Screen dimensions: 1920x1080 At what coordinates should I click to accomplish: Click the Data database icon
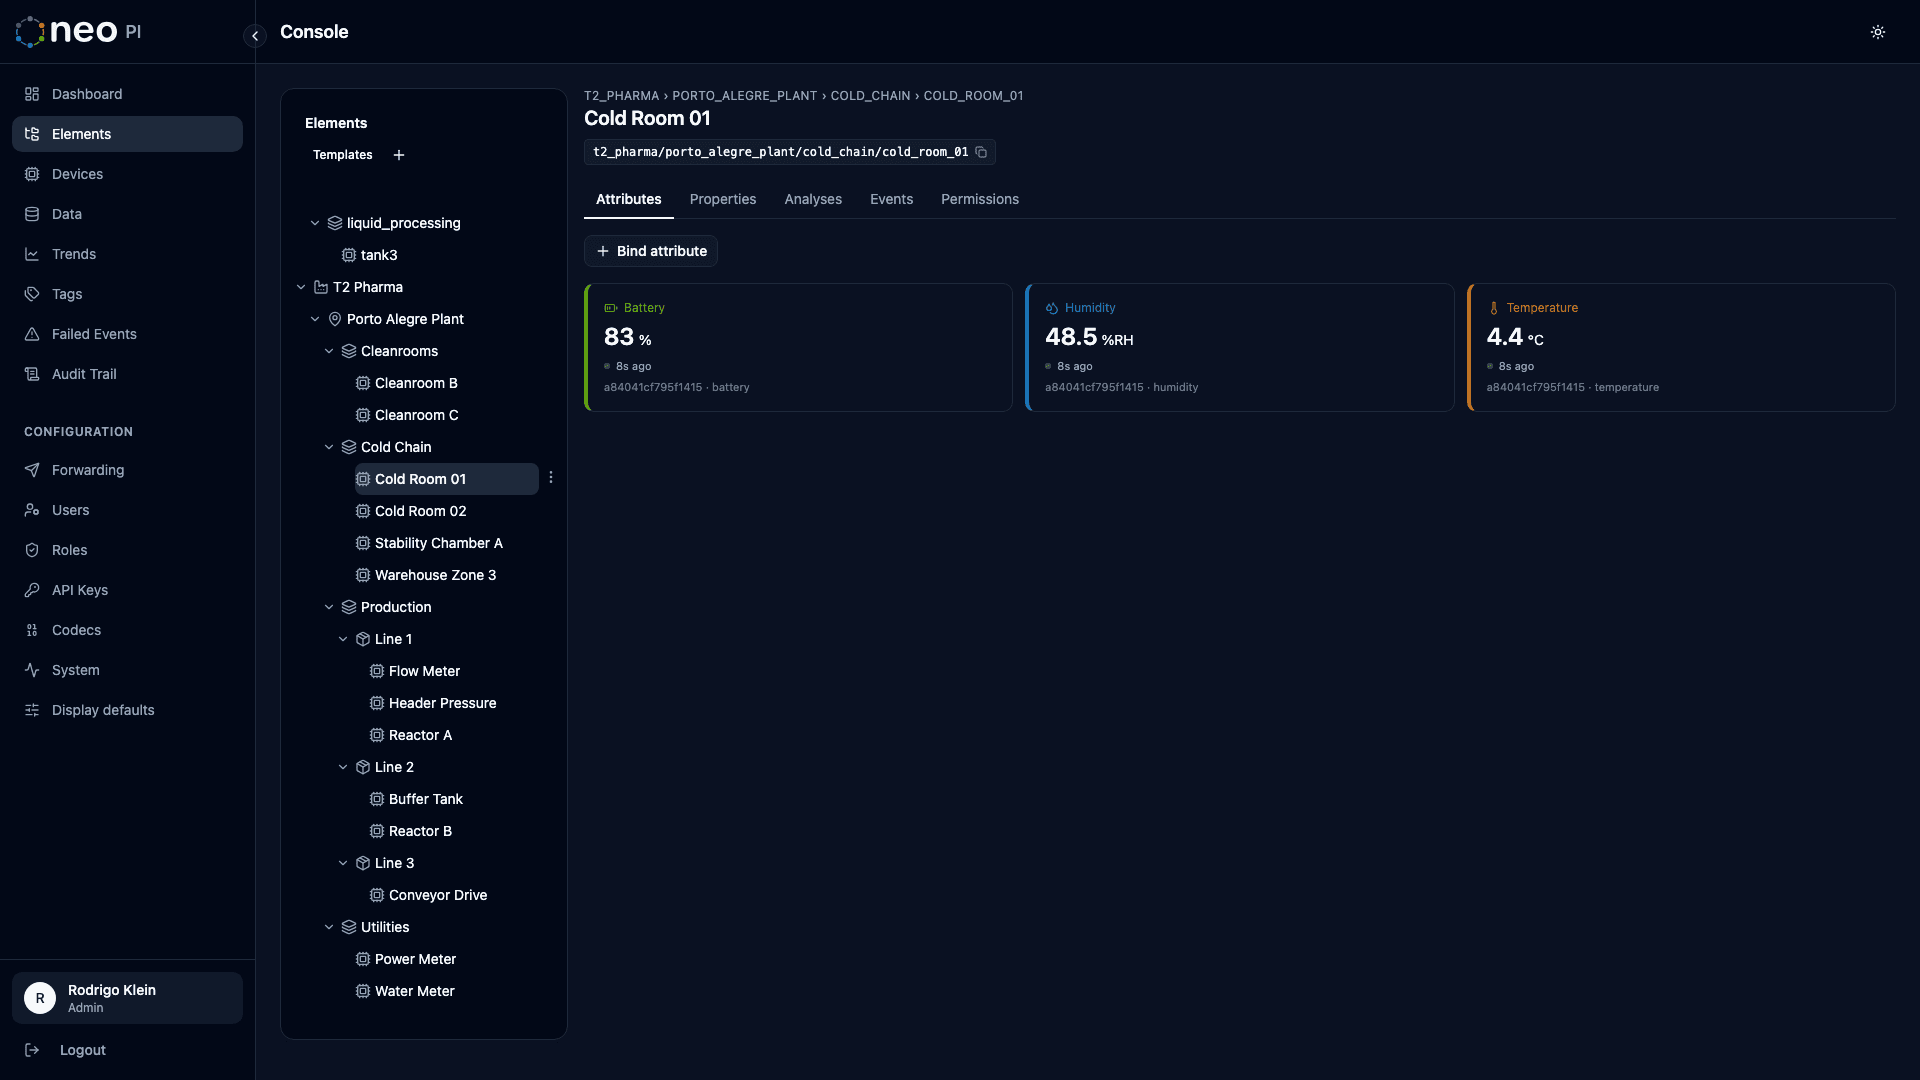tap(32, 214)
